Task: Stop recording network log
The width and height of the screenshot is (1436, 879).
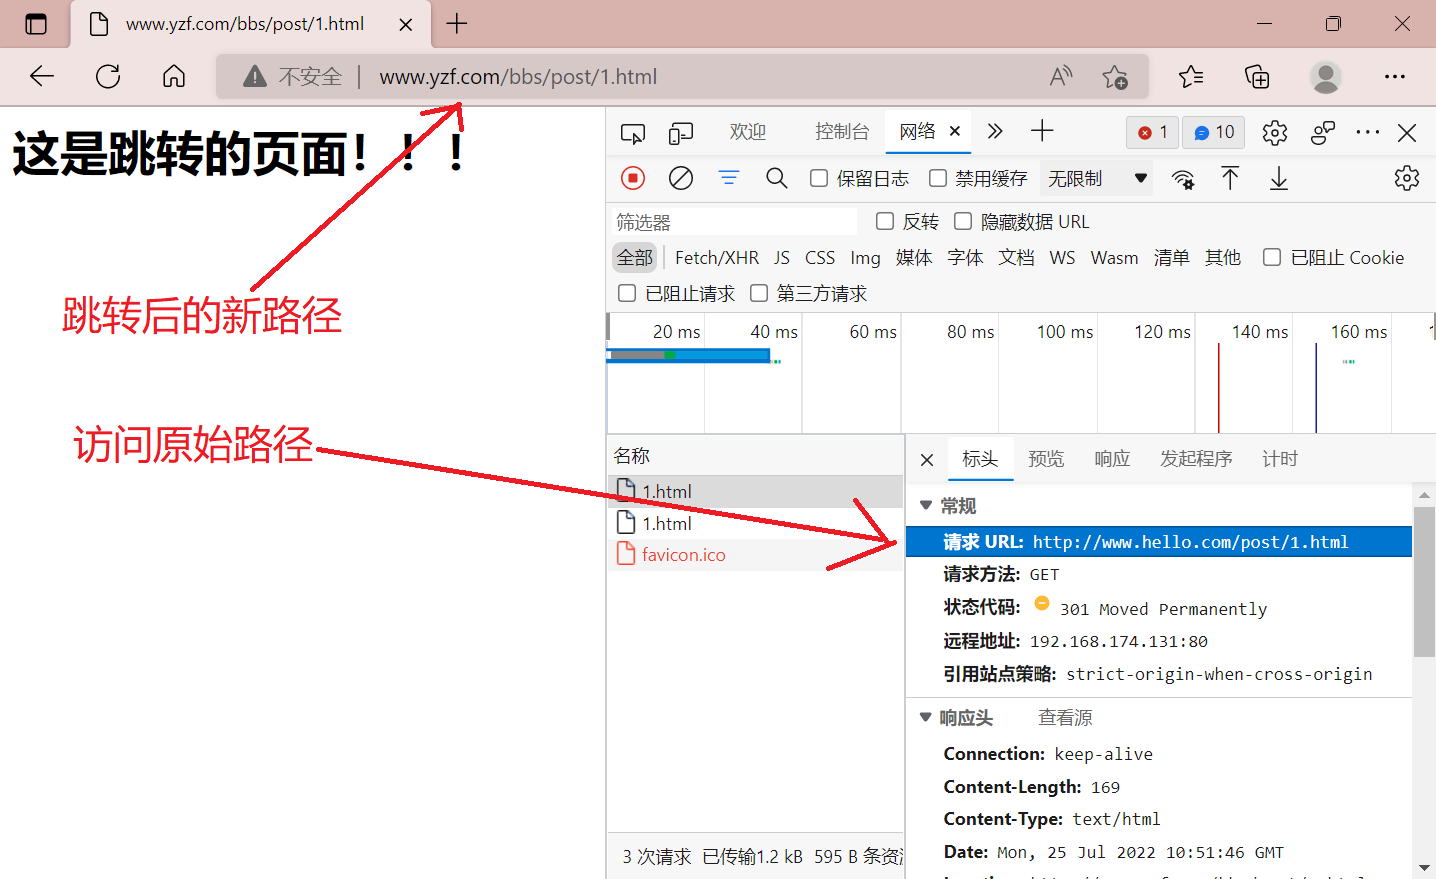Action: tap(632, 177)
